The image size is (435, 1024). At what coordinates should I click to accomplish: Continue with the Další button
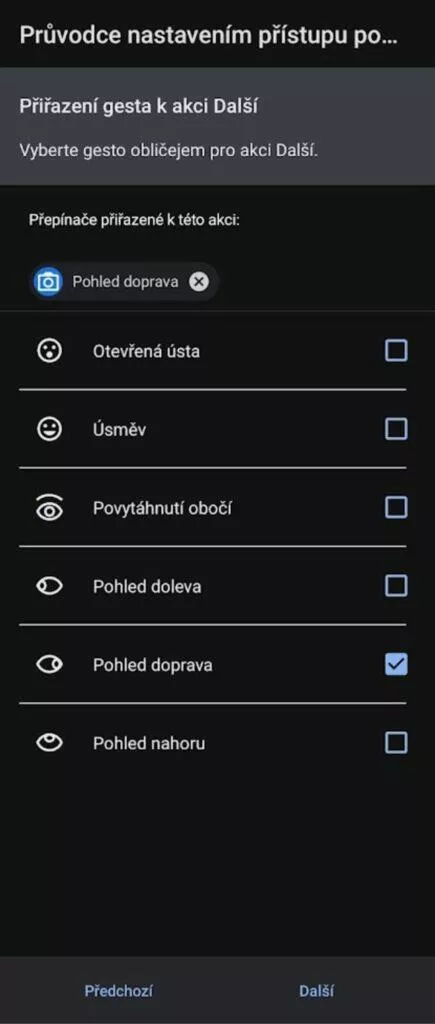[x=316, y=991]
